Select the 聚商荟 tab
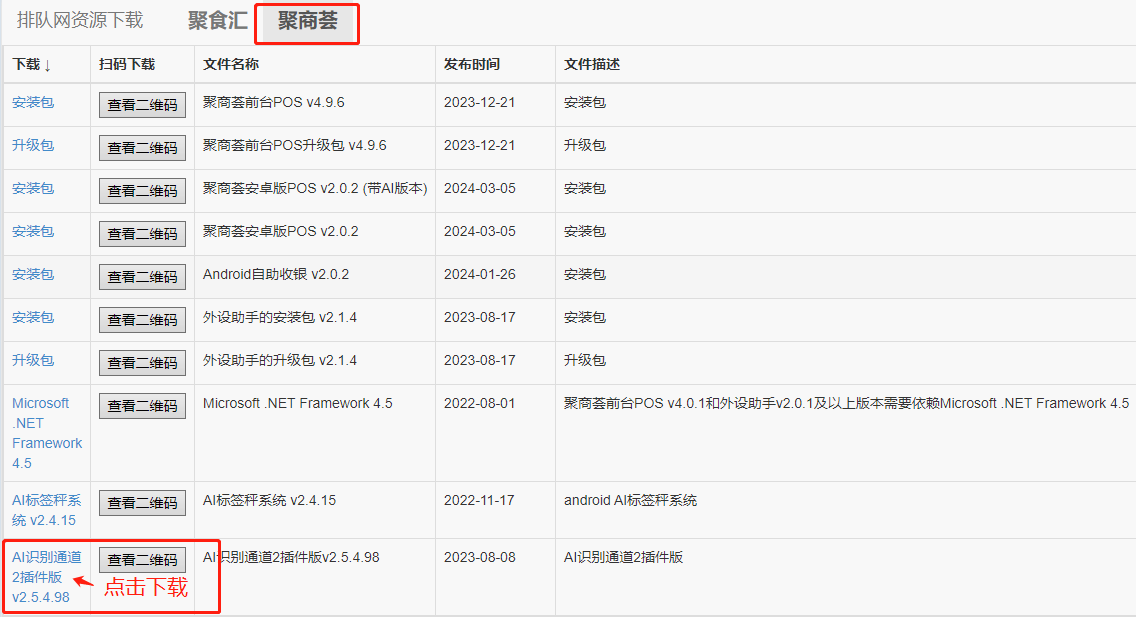Viewport: 1136px width, 617px height. tap(307, 20)
